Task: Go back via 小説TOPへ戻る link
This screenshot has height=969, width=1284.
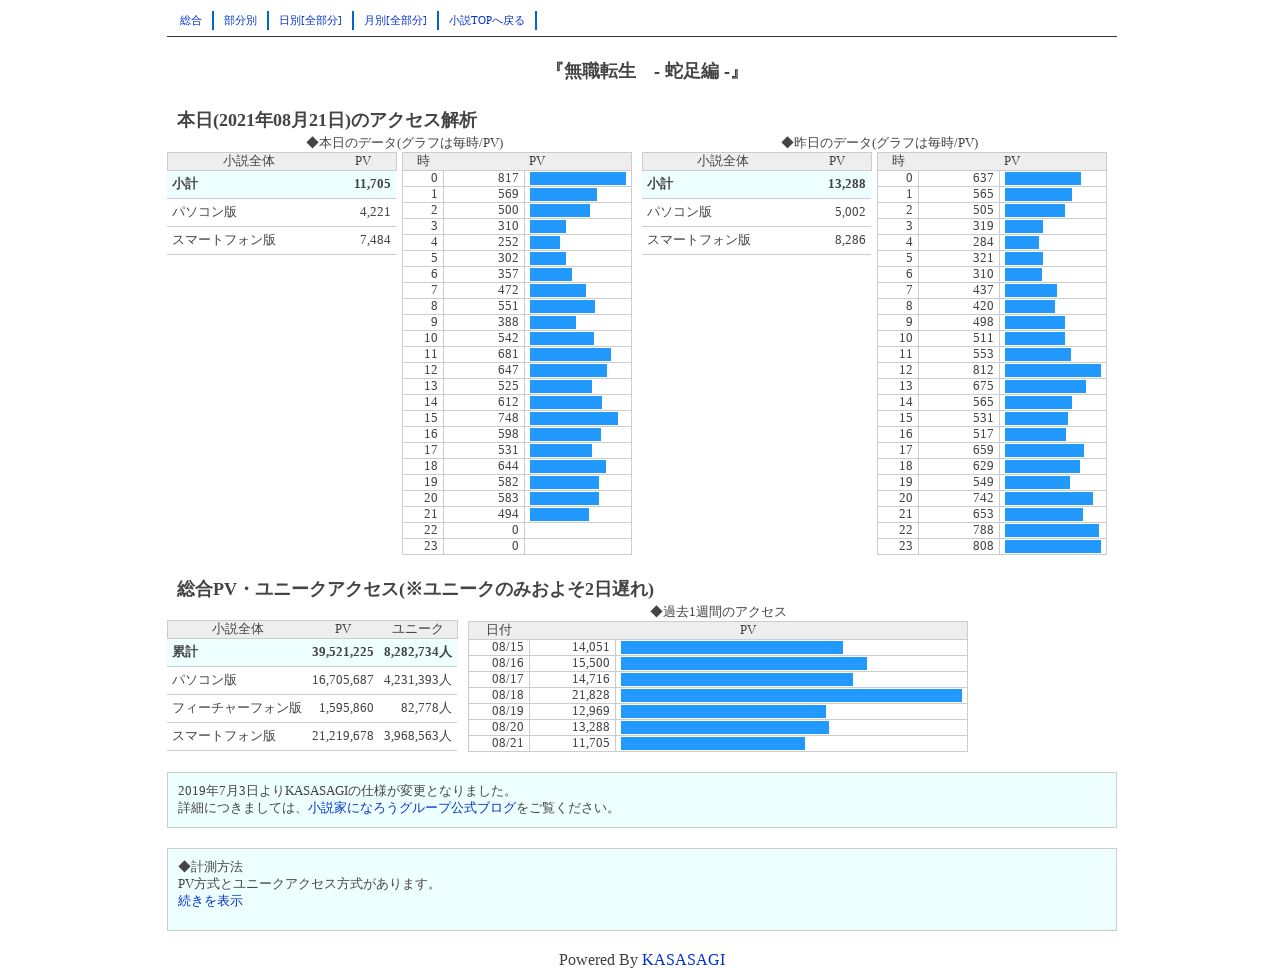Action: [487, 20]
